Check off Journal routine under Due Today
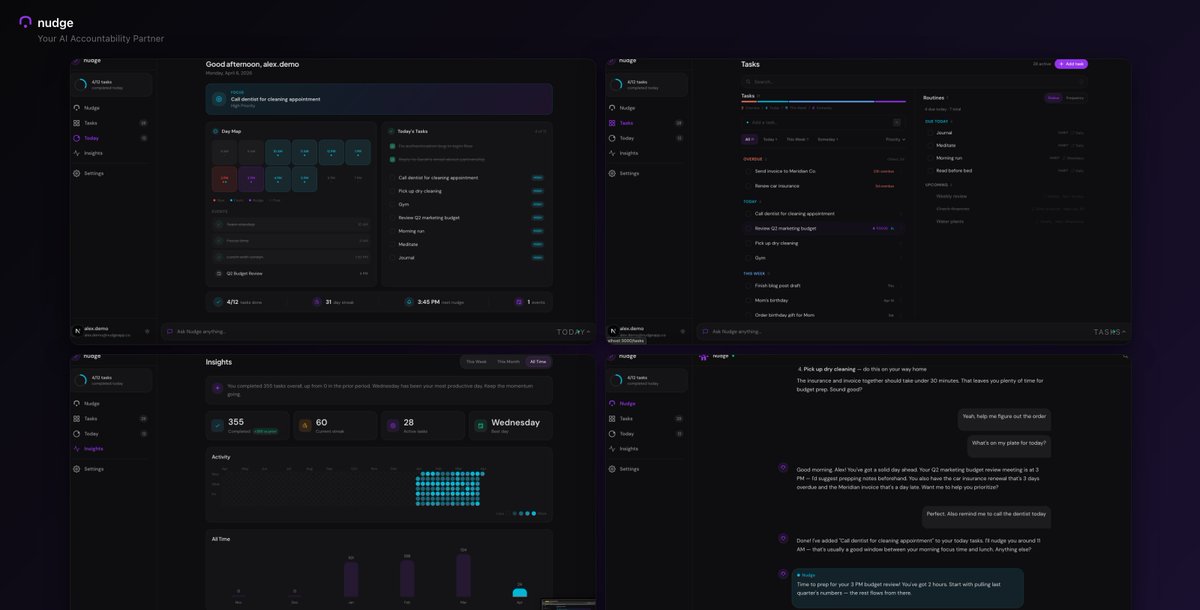This screenshot has height=610, width=1200. [931, 132]
